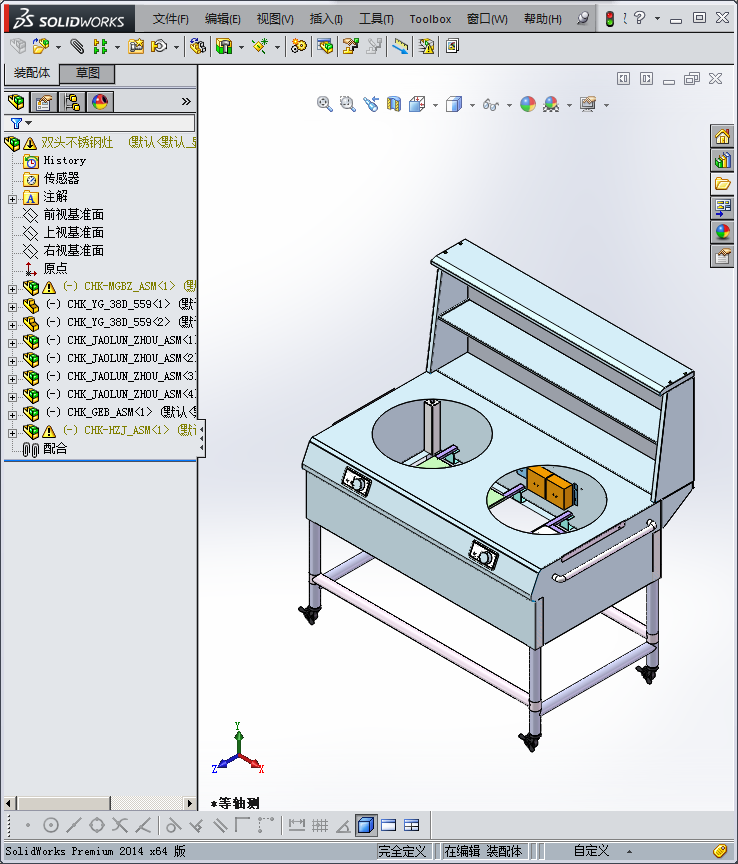Select the PropertyManager tab
This screenshot has height=864, width=738.
point(44,102)
